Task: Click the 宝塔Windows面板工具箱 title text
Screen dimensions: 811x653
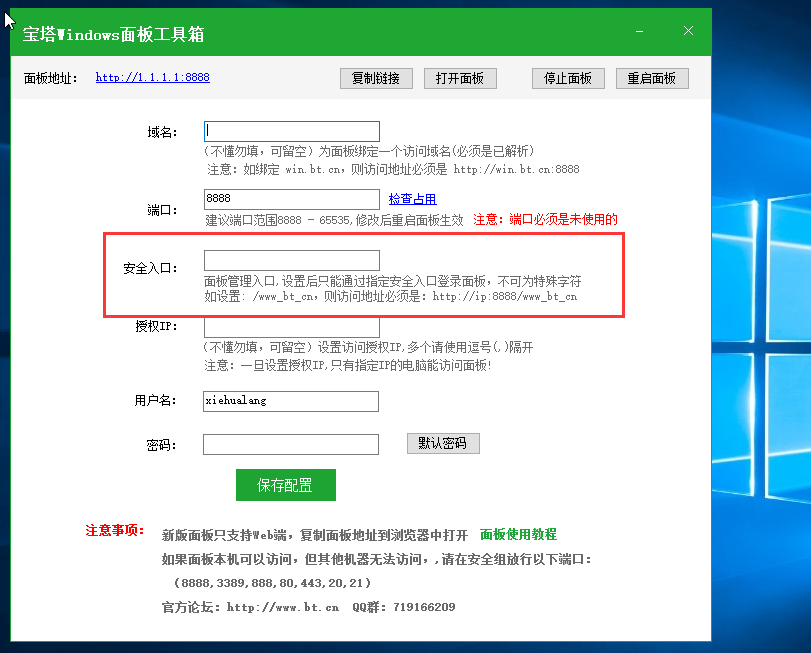Action: click(x=113, y=35)
